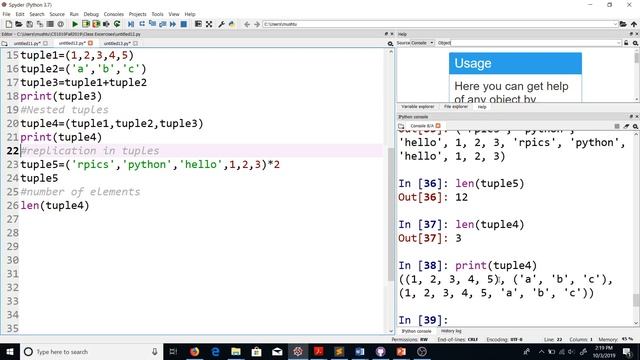The width and height of the screenshot is (640, 360).
Task: Go forward with right arrow
Action: click(x=257, y=24)
